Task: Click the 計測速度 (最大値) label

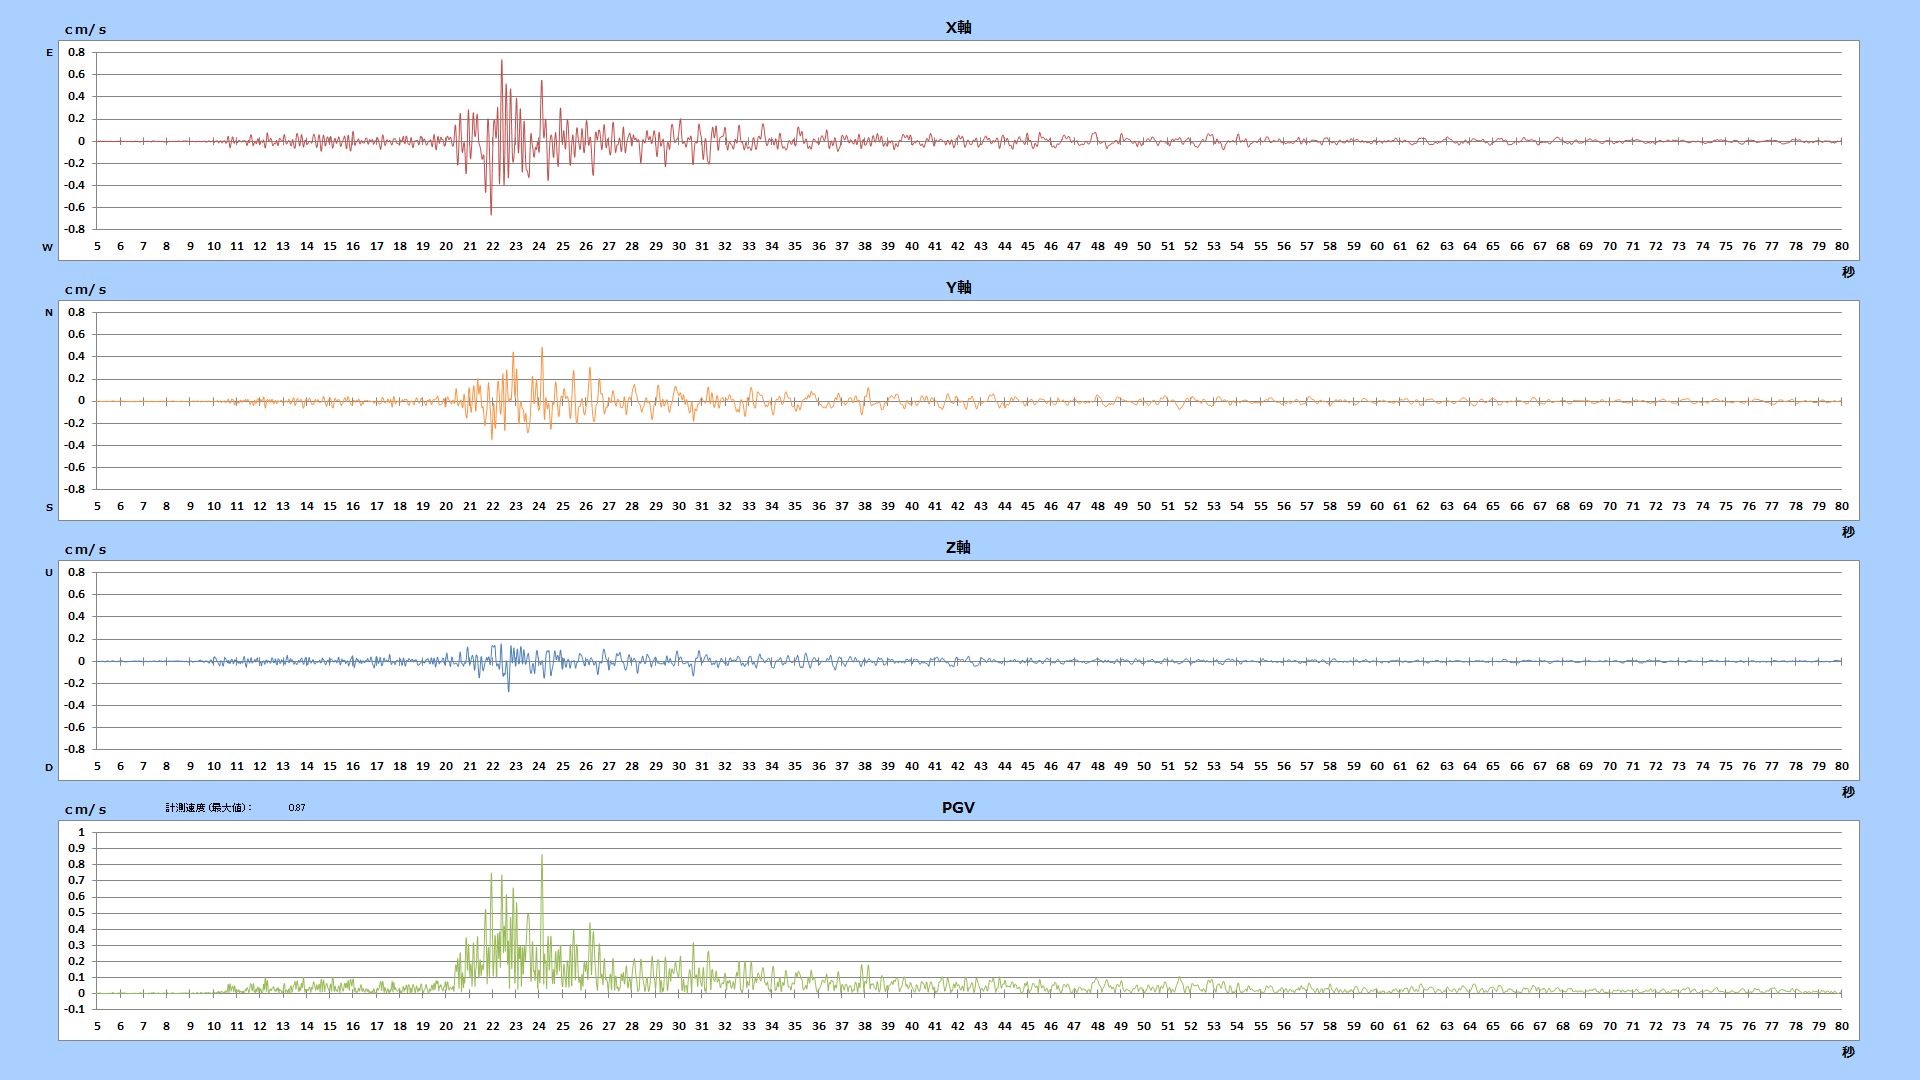Action: coord(209,807)
